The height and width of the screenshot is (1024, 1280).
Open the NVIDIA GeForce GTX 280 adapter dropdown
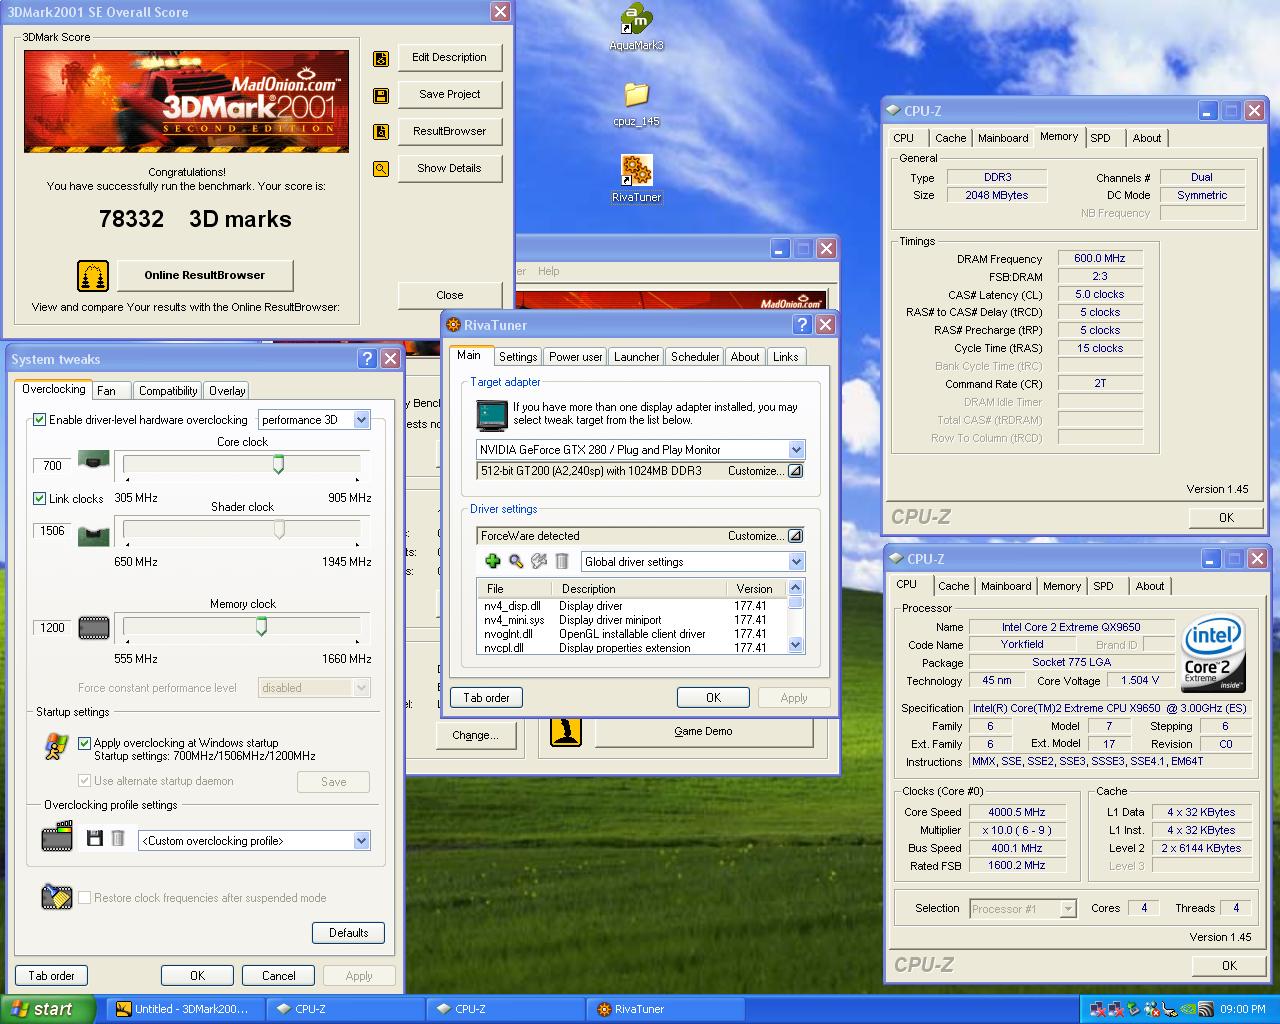coord(796,450)
